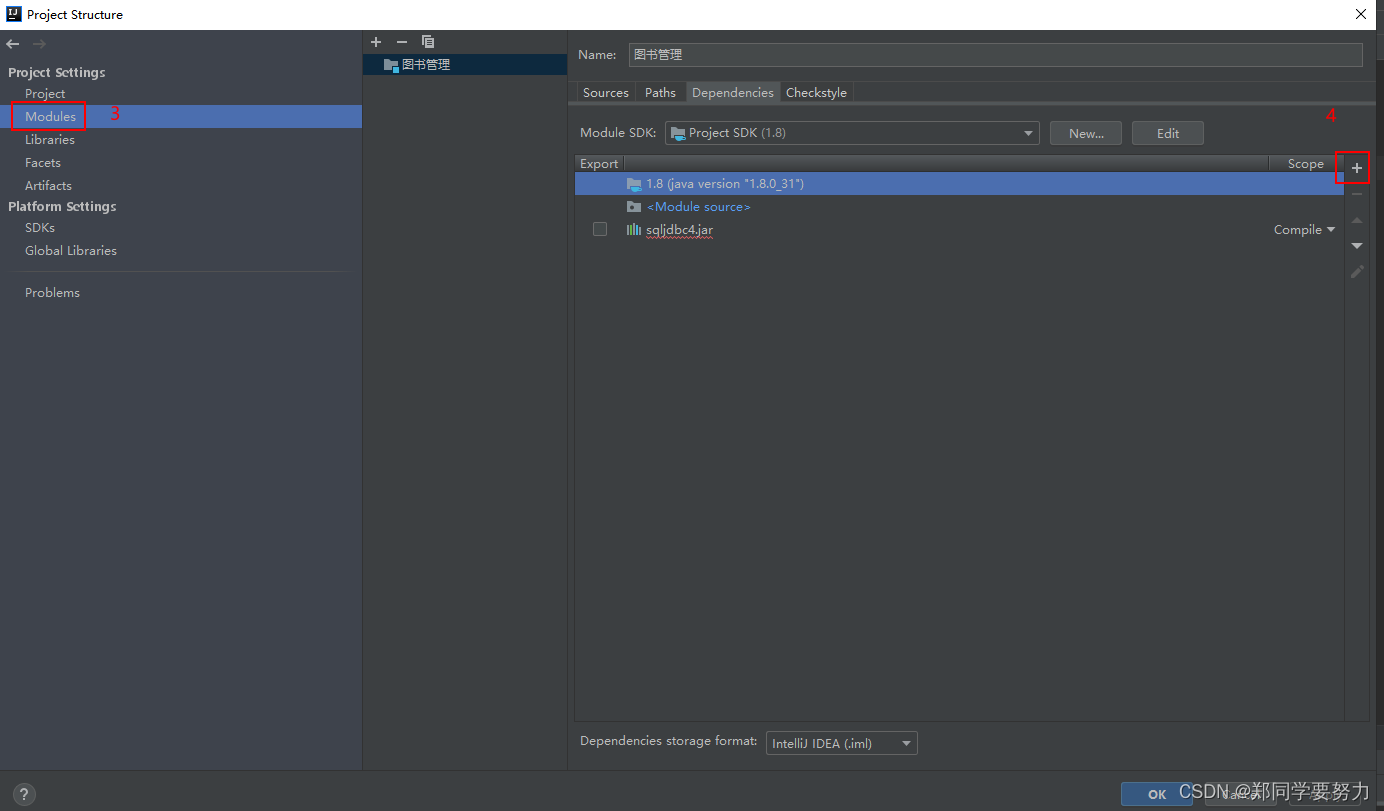Expand Dependencies storage format dropdown
1384x811 pixels.
(841, 743)
